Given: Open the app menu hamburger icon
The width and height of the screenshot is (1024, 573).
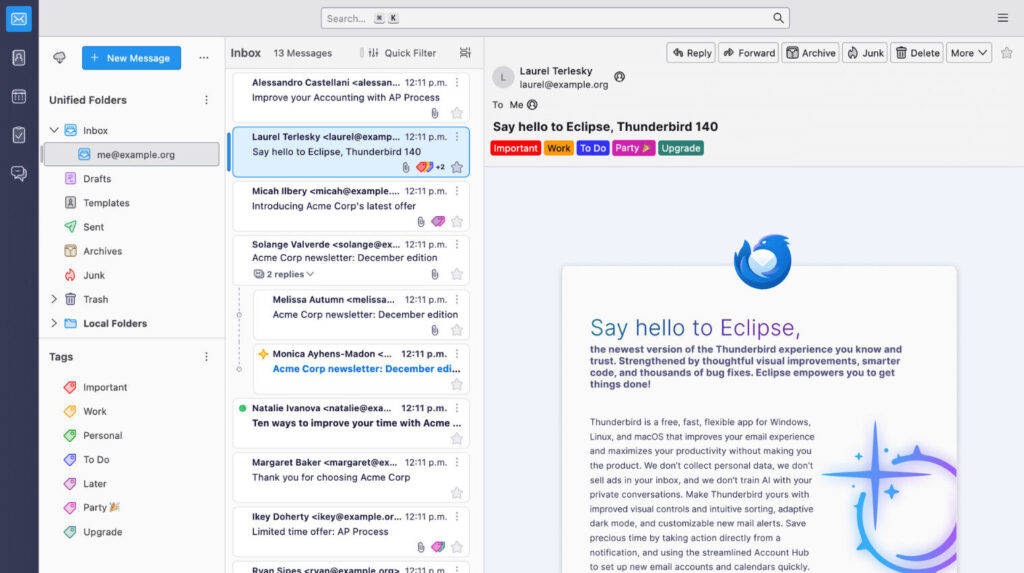Looking at the screenshot, I should pyautogui.click(x=1002, y=18).
